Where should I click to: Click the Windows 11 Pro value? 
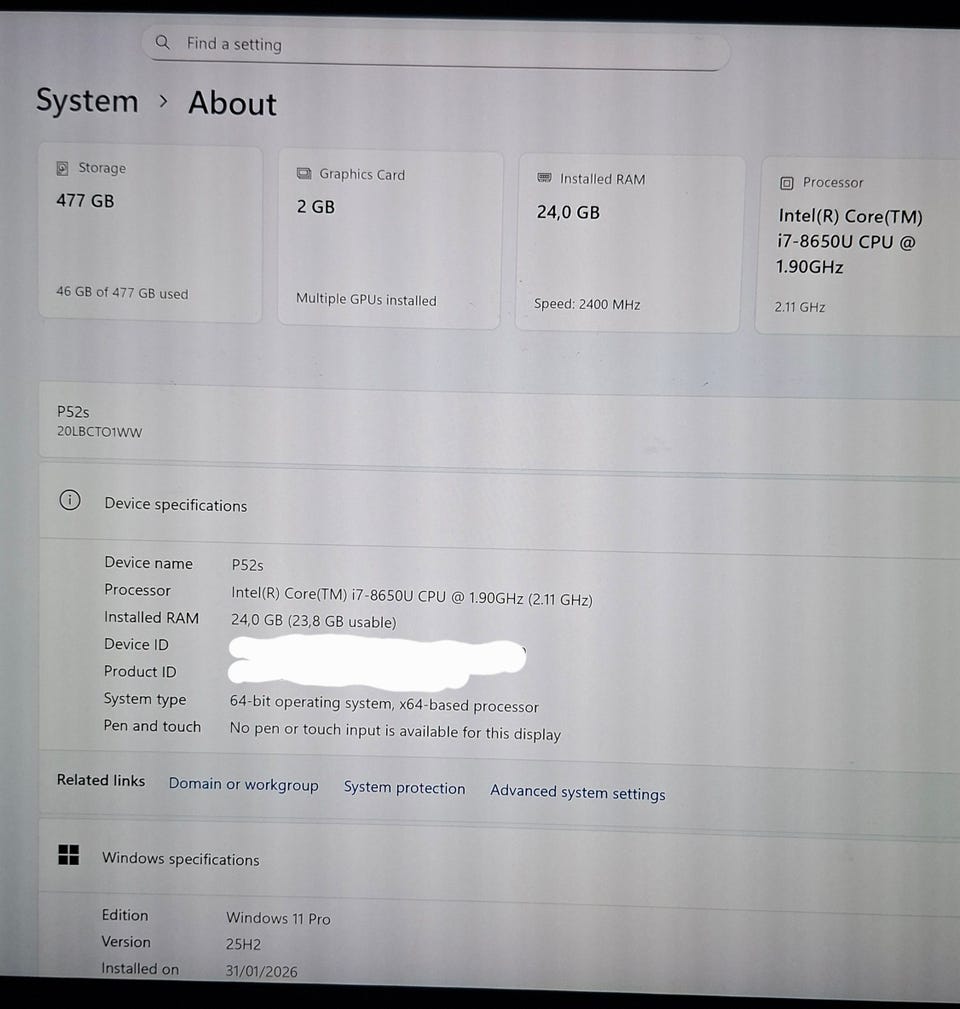pyautogui.click(x=278, y=918)
